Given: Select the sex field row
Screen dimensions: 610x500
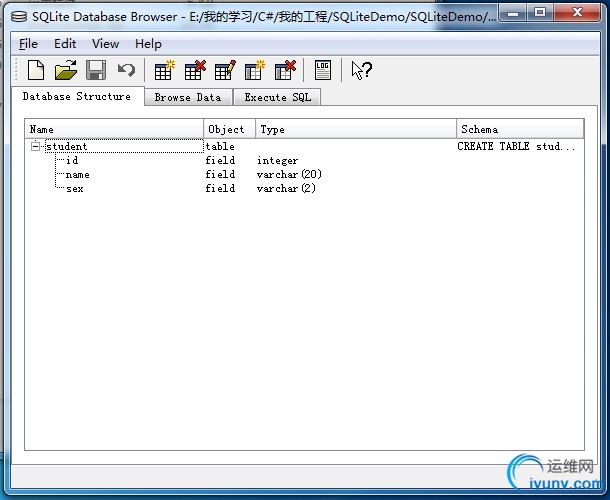Looking at the screenshot, I should (304, 188).
